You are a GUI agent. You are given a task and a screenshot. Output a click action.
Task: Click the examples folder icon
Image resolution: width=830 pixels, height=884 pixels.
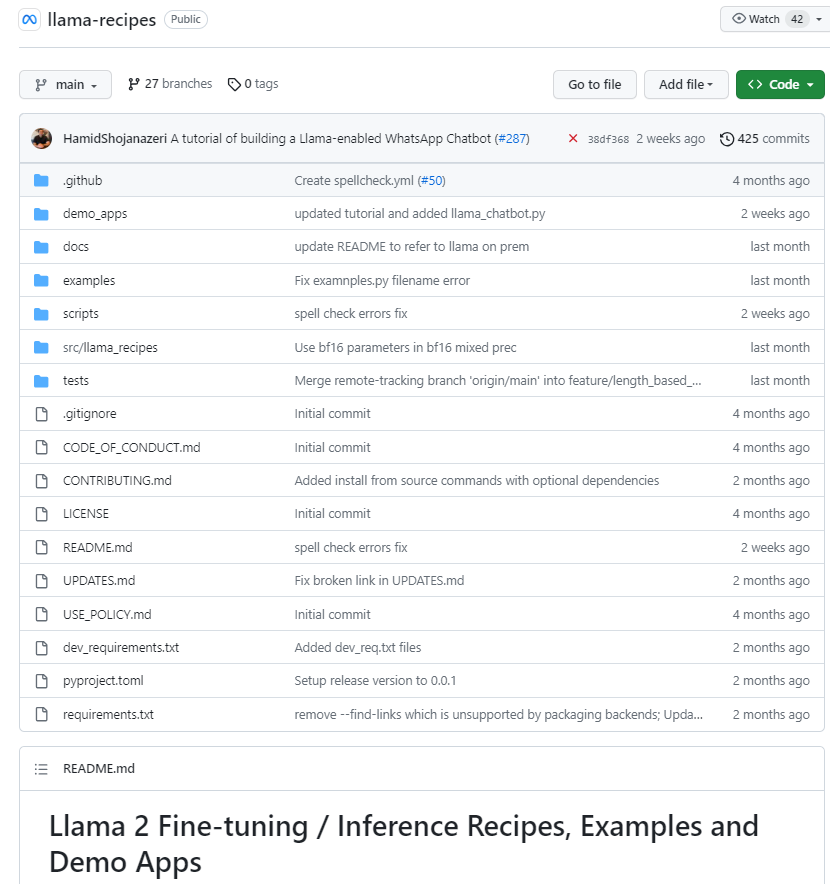coord(41,280)
